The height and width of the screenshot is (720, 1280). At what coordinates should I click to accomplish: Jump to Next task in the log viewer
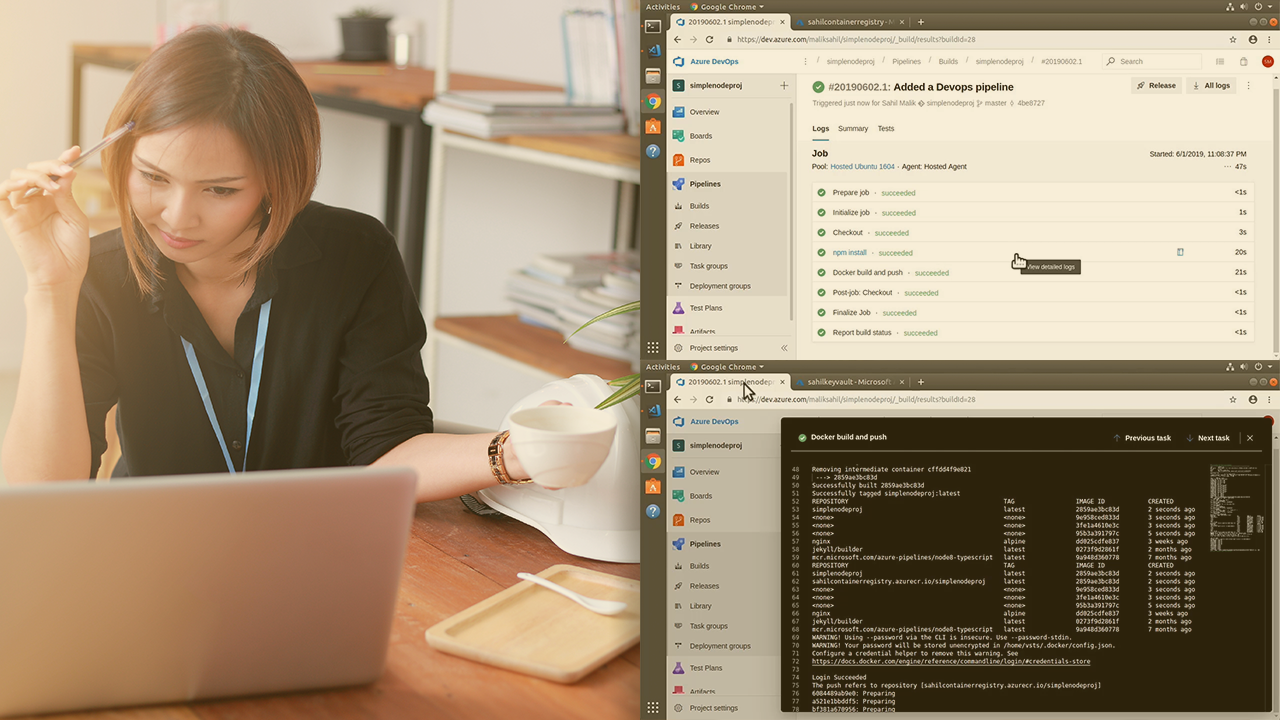[1207, 438]
